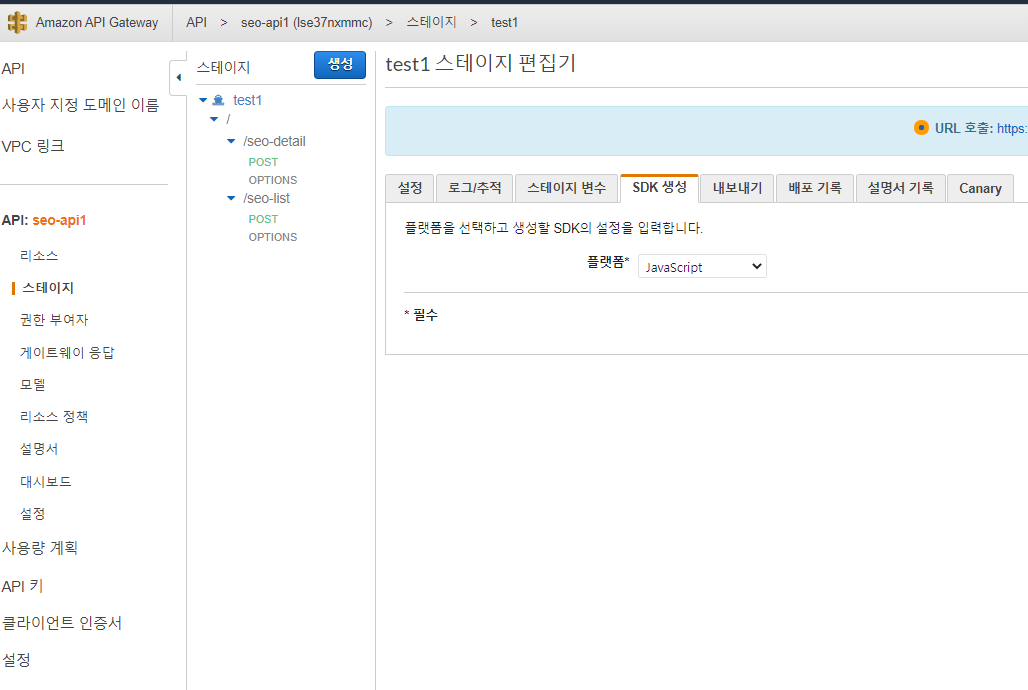The image size is (1028, 690).
Task: Select the POST method under /seo-detail
Action: [262, 161]
